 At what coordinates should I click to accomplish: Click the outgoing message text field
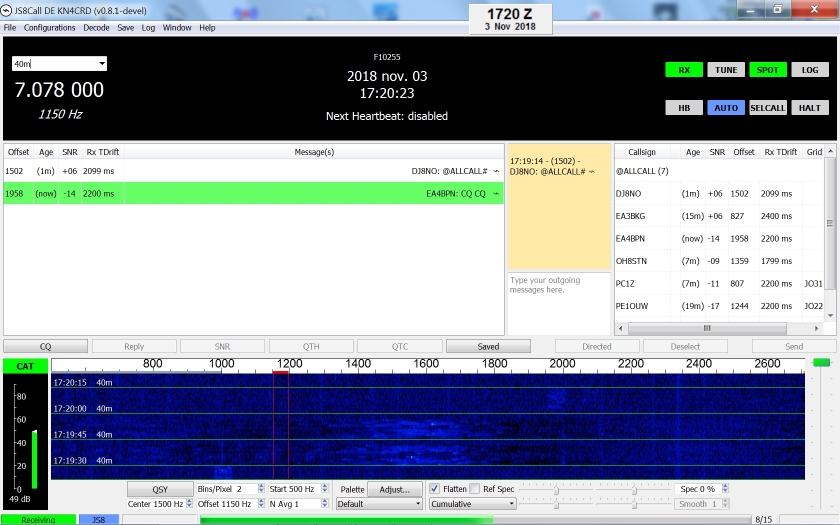tap(558, 302)
